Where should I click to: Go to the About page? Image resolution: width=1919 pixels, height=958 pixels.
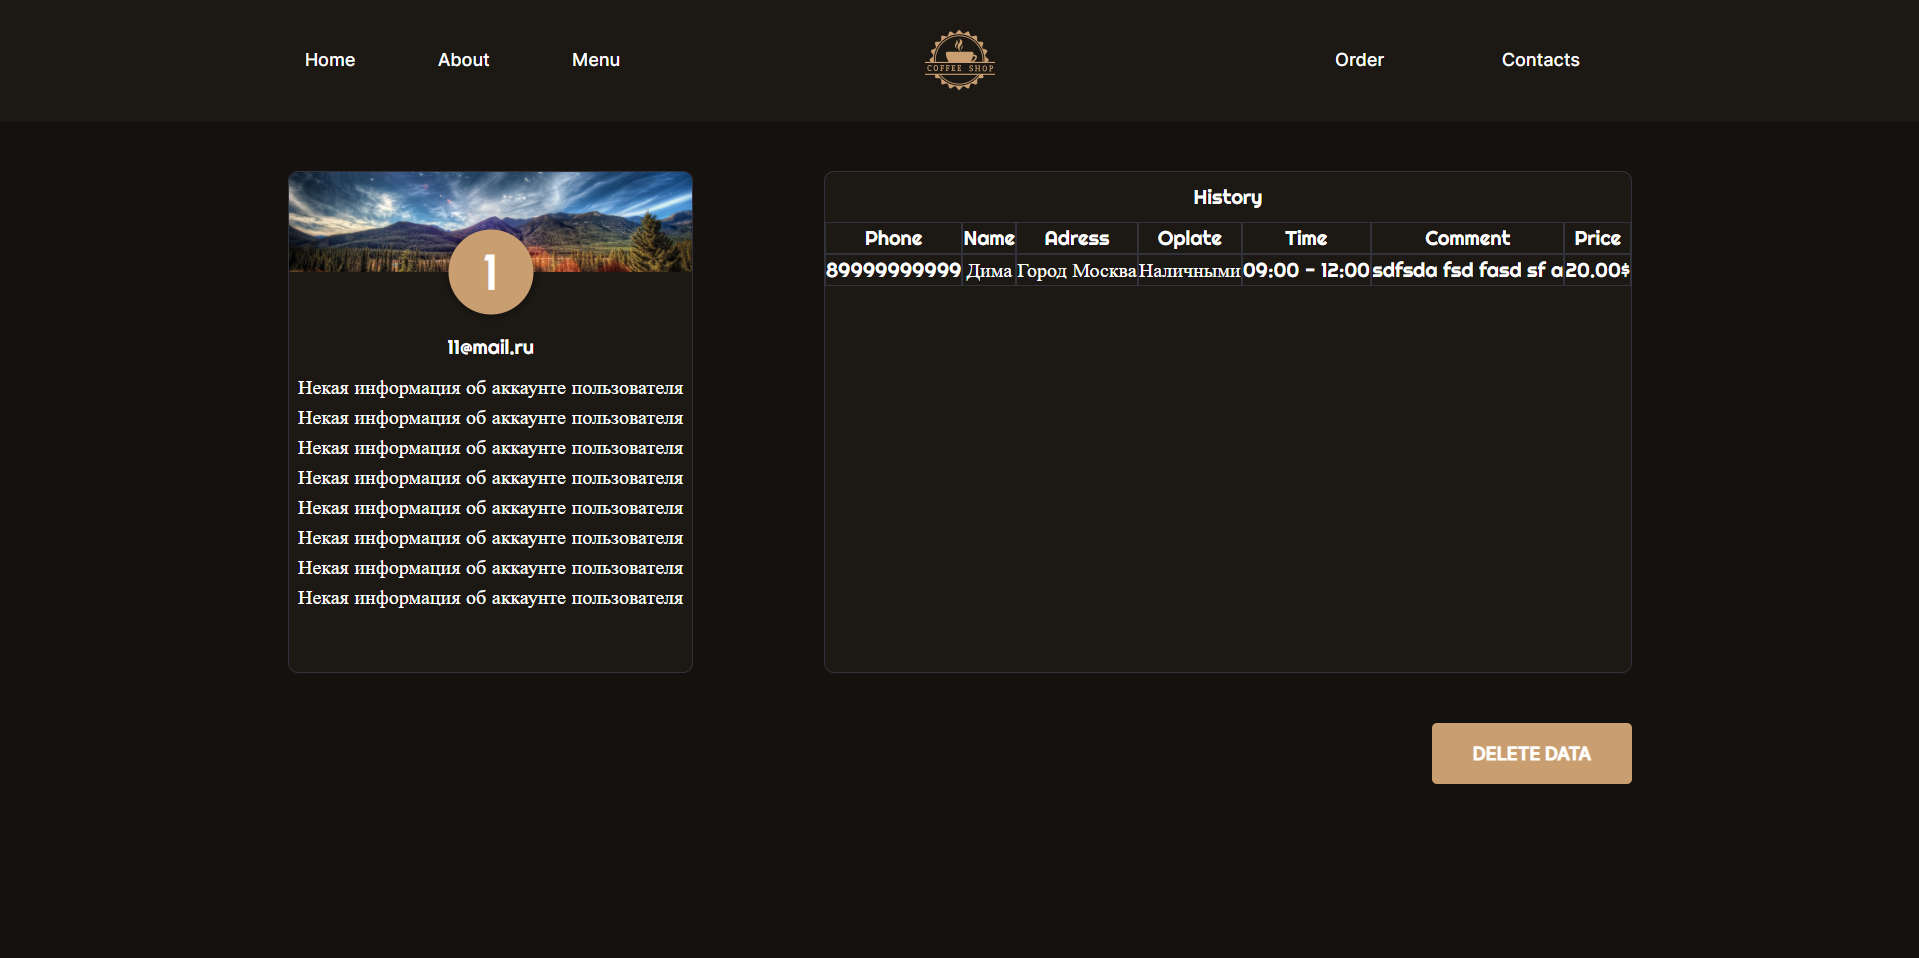pyautogui.click(x=463, y=60)
